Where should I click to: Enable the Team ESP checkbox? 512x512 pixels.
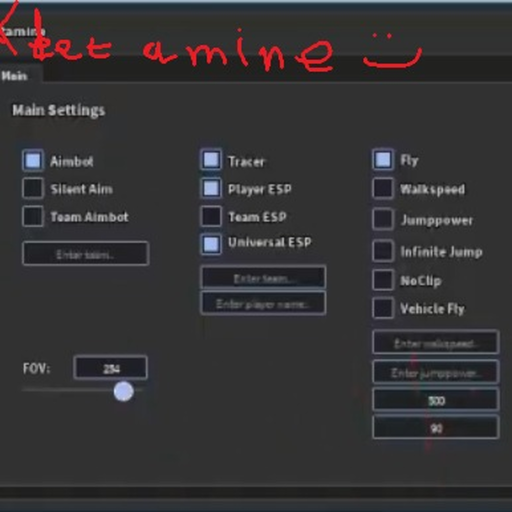[211, 216]
